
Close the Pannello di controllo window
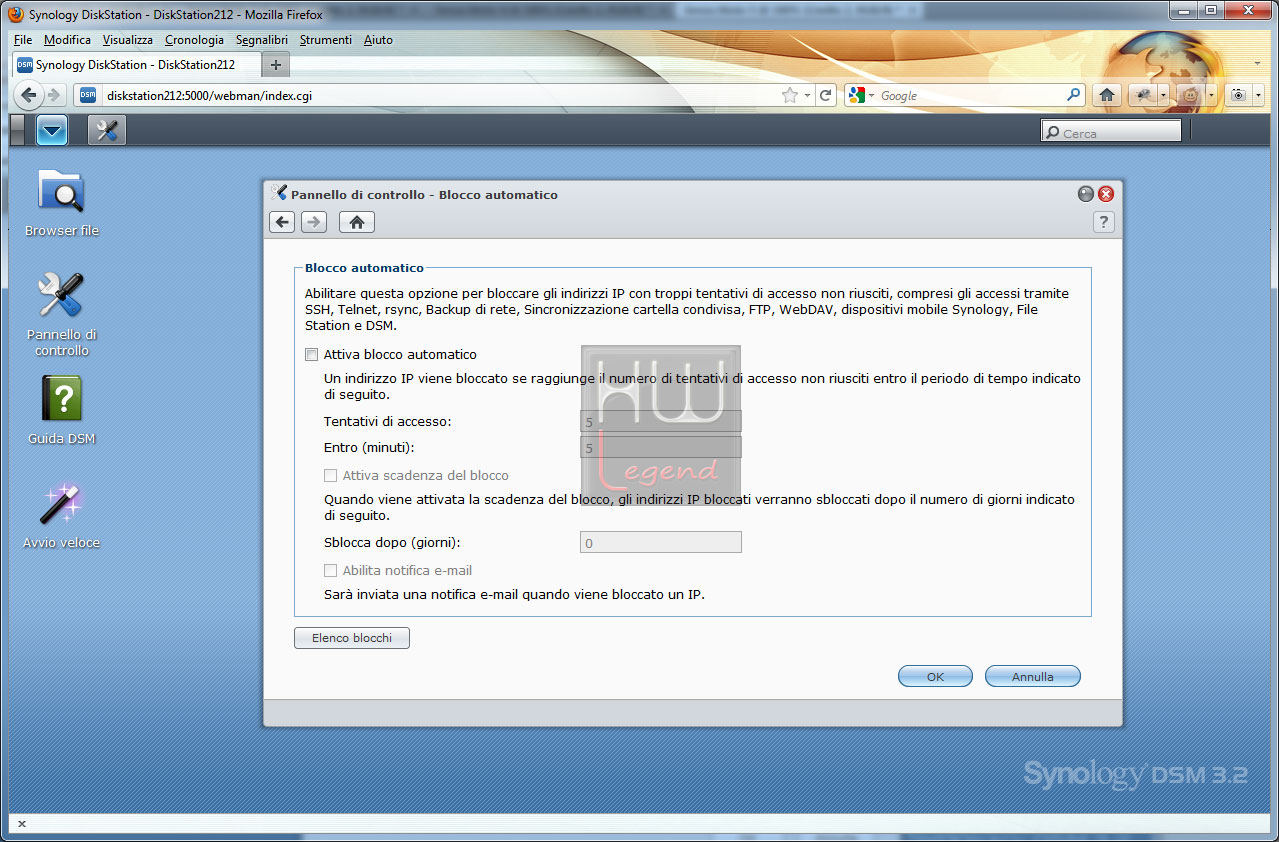[1106, 194]
